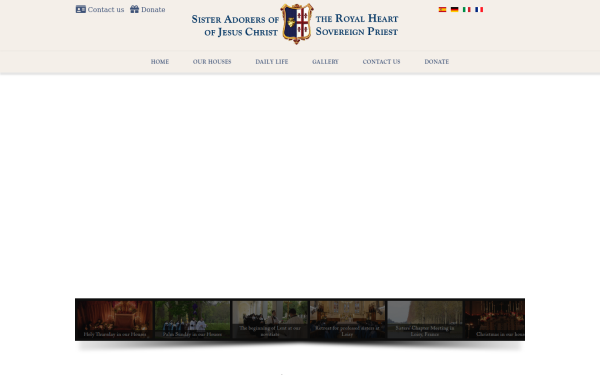The image size is (600, 375).
Task: Select Donate in the navigation bar
Action: pyautogui.click(x=437, y=62)
